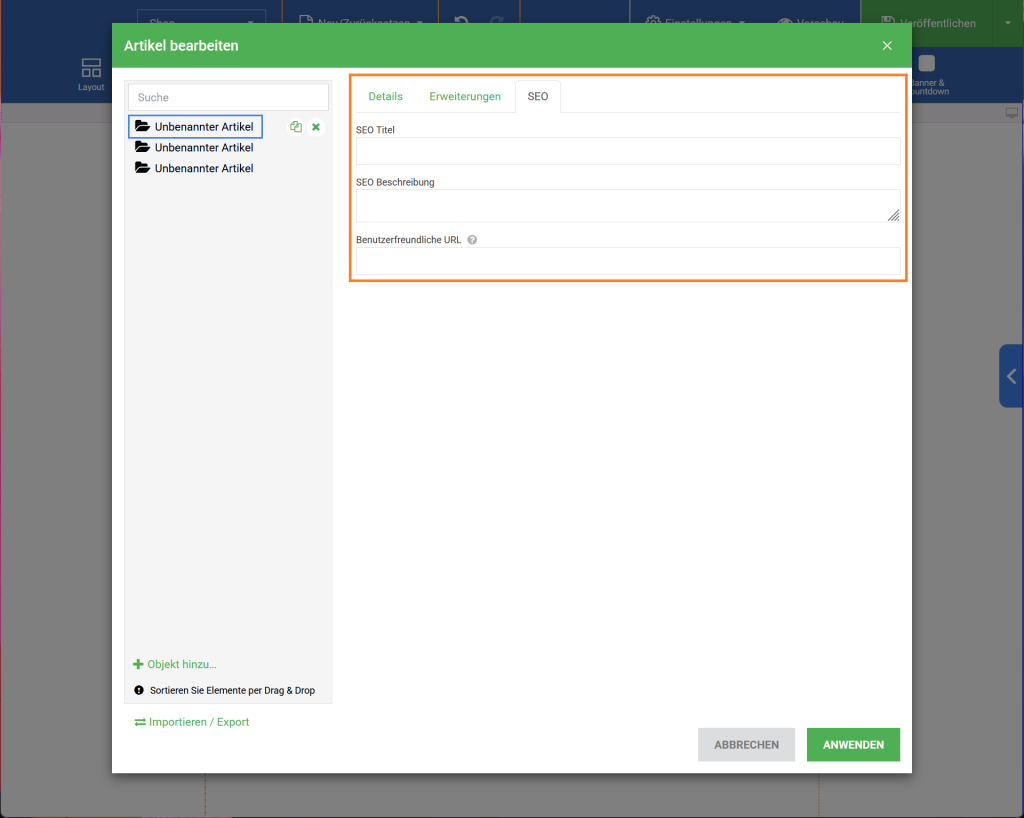The height and width of the screenshot is (818, 1024).
Task: Click the desktop monitor view icon
Action: point(1011,113)
